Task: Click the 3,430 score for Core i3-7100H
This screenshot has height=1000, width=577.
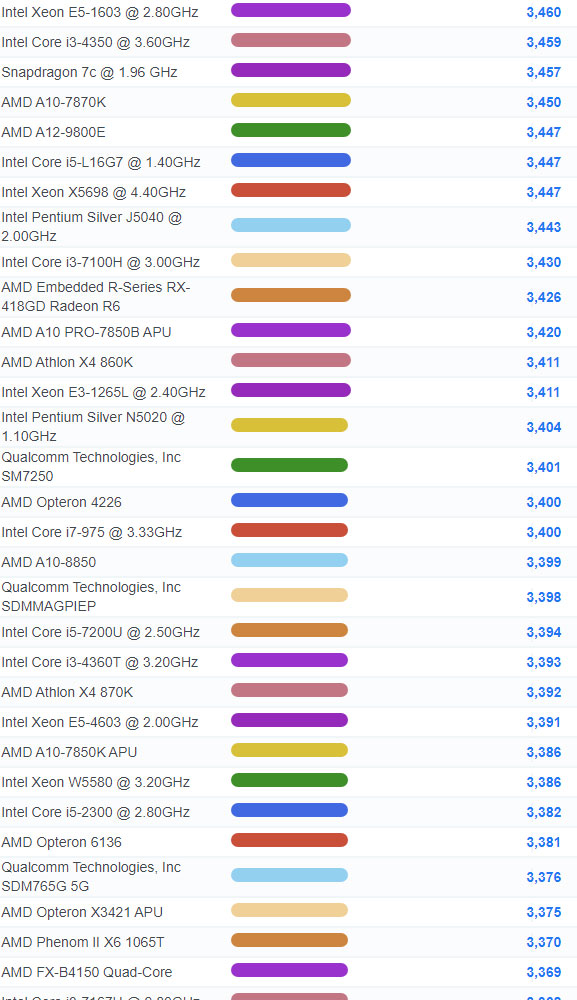Action: [x=544, y=262]
